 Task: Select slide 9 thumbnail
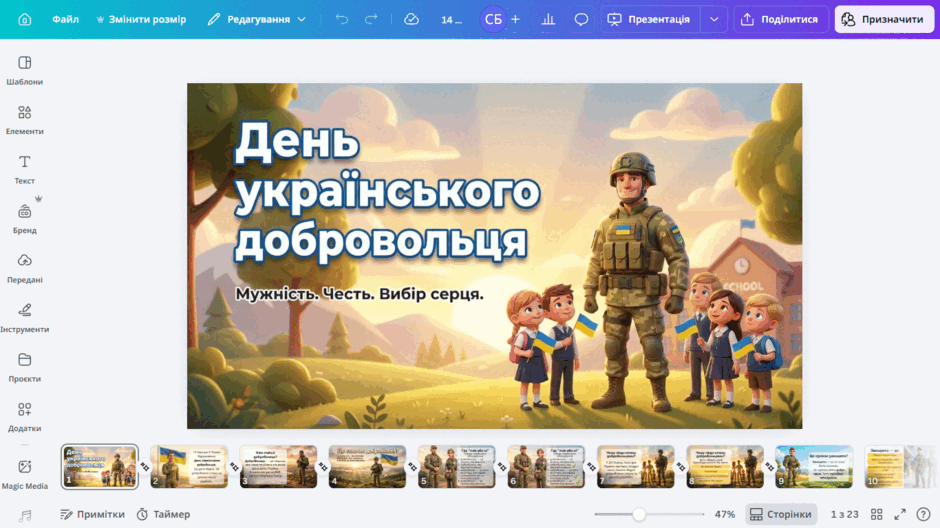[x=814, y=466]
